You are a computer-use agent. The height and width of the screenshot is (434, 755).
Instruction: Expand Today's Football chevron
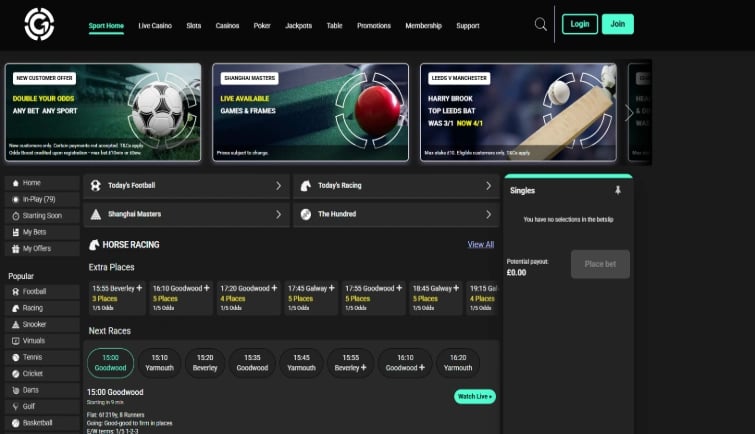coord(278,185)
